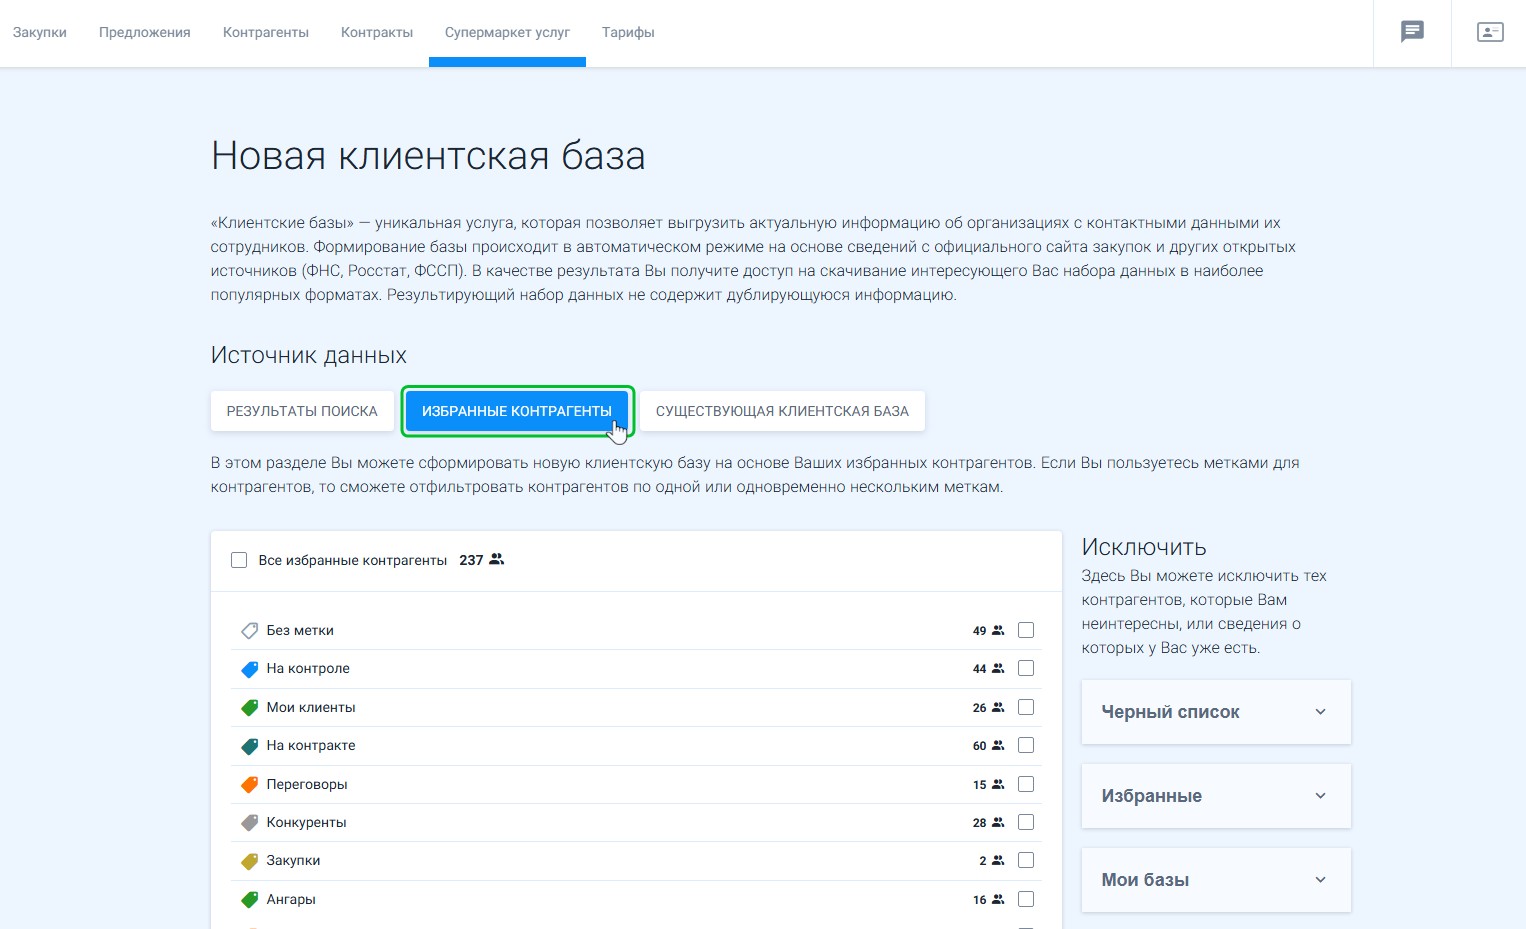Click the На контракте label text
Viewport: 1526px width, 929px height.
pos(311,745)
